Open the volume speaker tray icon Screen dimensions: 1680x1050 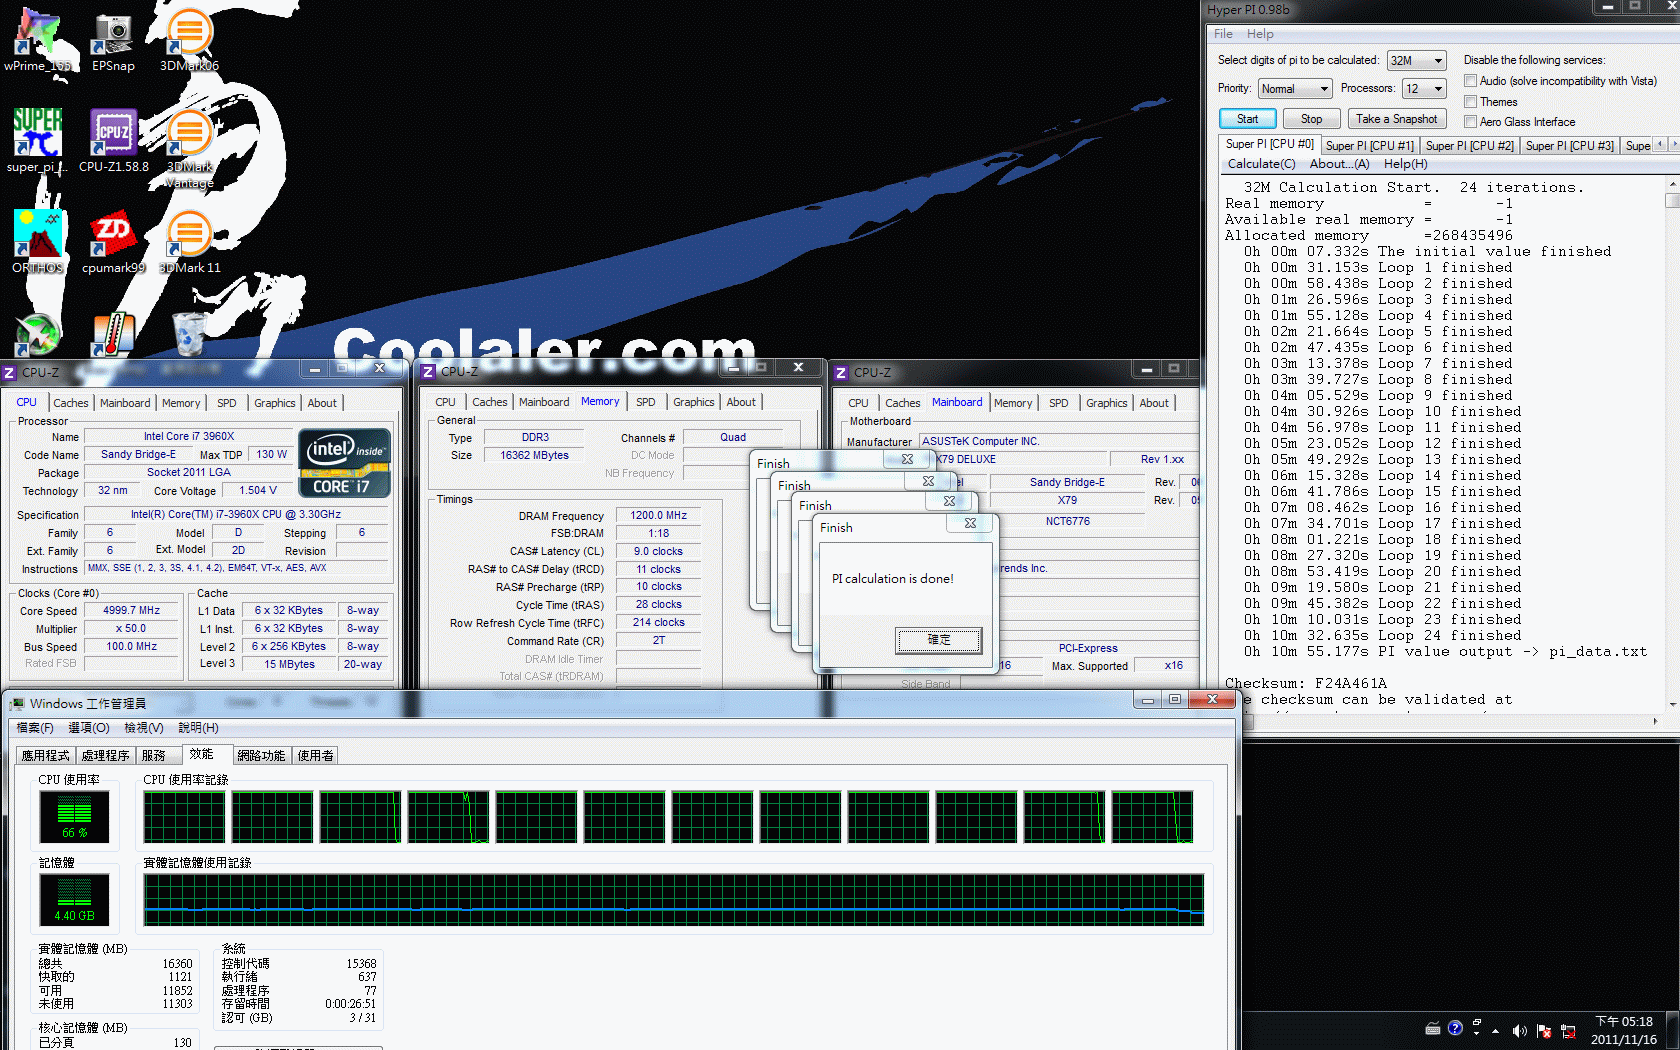click(x=1519, y=1030)
